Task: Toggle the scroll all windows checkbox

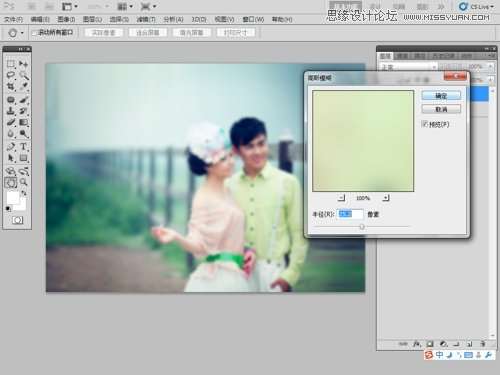Action: 34,33
